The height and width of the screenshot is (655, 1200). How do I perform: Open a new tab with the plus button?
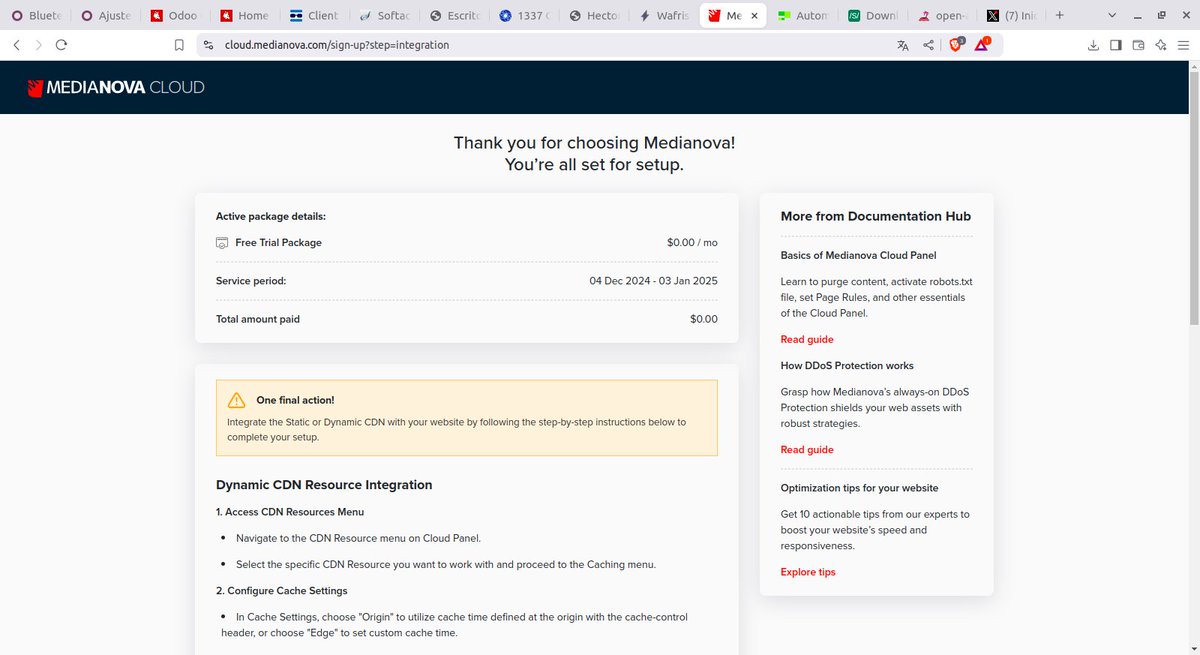tap(1059, 16)
